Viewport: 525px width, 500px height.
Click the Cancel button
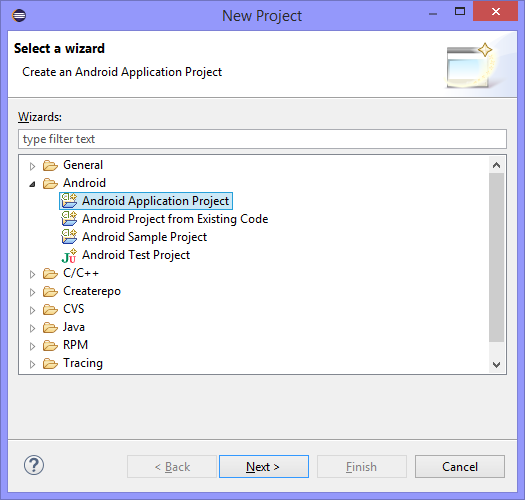460,467
